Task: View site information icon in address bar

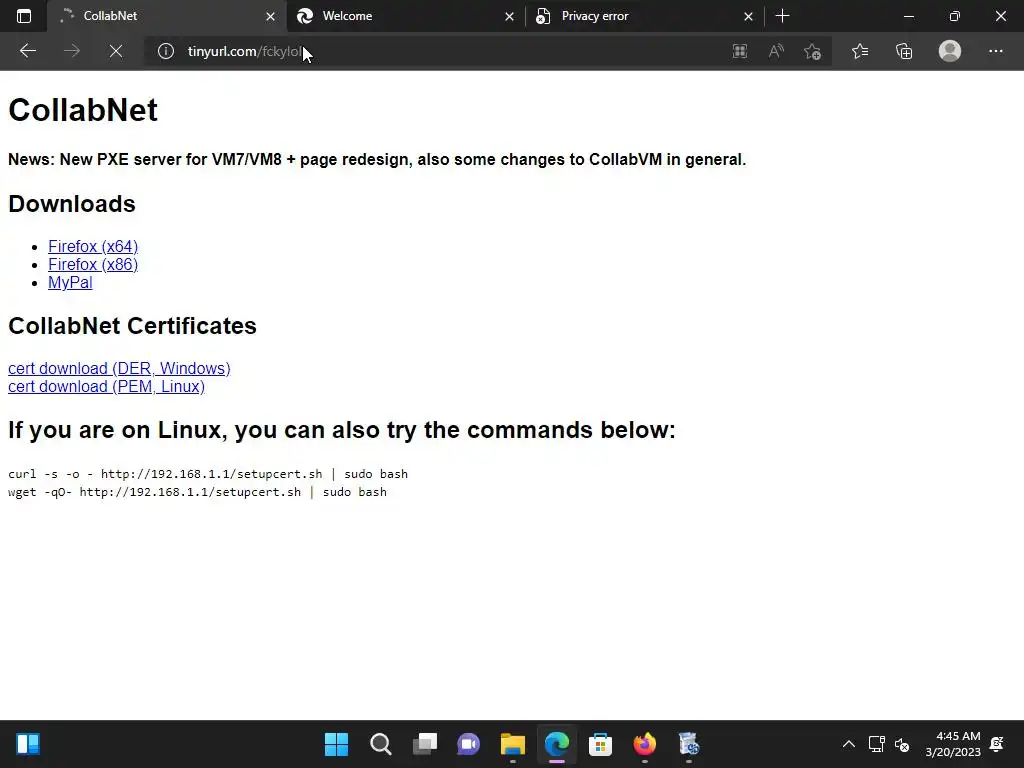Action: (x=166, y=51)
